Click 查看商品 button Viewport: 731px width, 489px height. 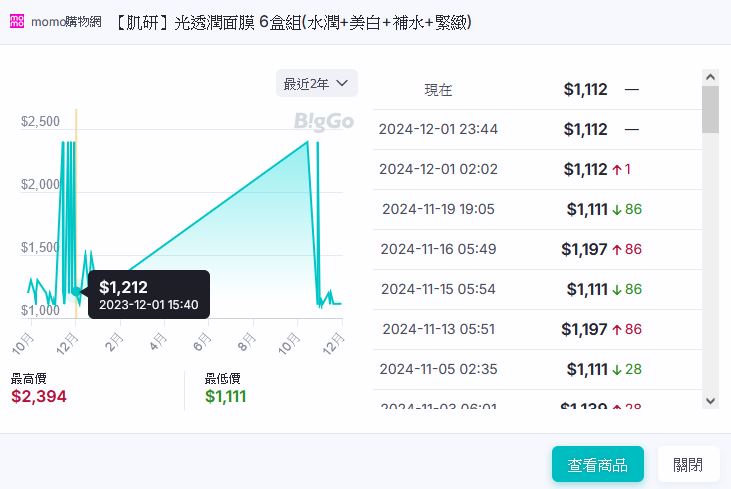pos(597,464)
